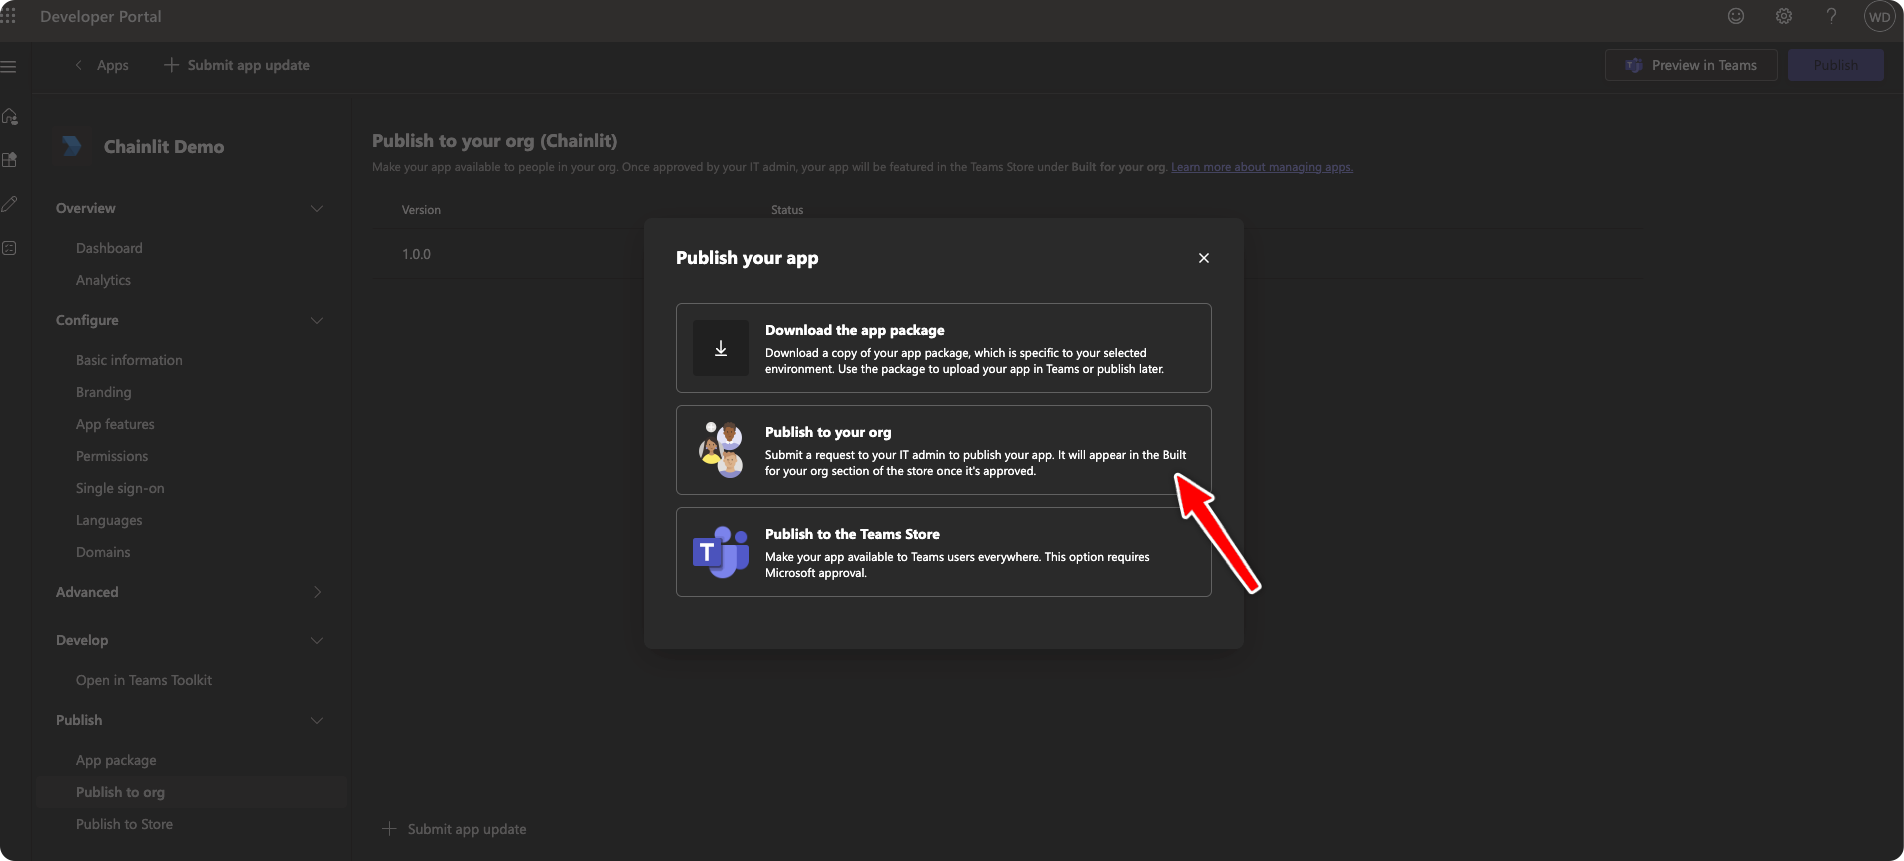Collapse the Overview section chevron
1904x861 pixels.
point(317,208)
